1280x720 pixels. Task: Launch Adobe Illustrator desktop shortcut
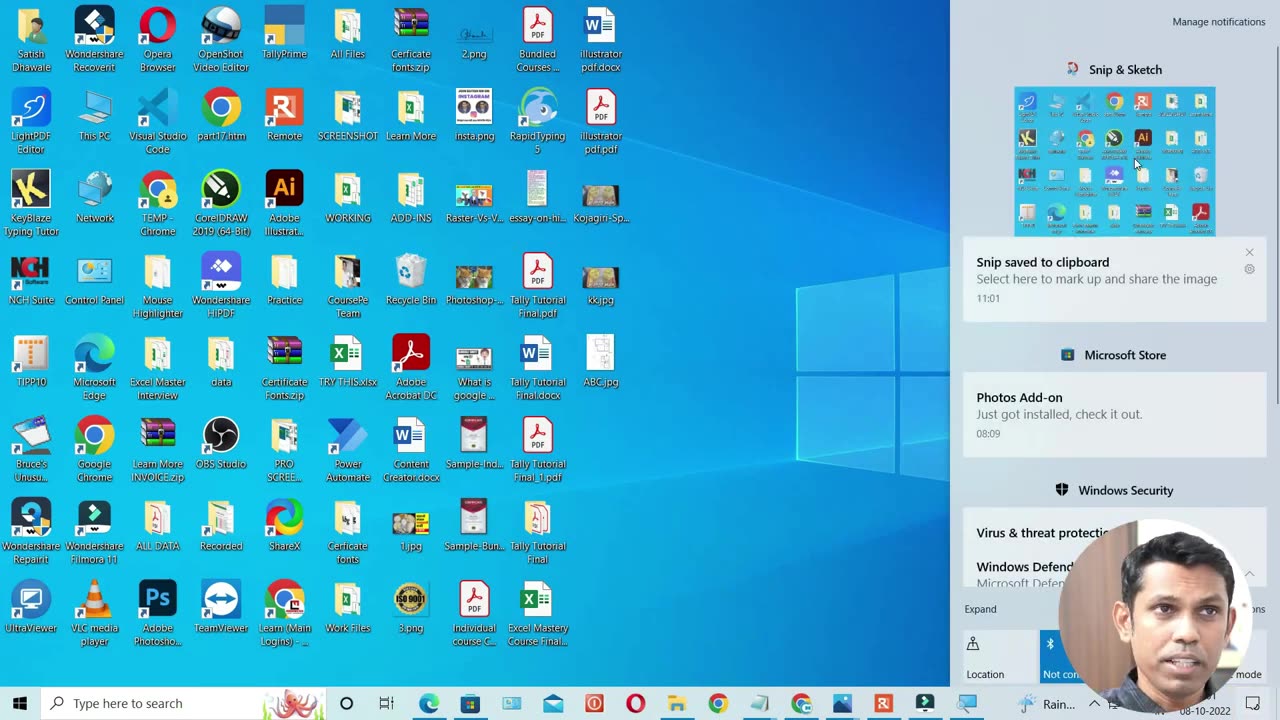point(284,204)
